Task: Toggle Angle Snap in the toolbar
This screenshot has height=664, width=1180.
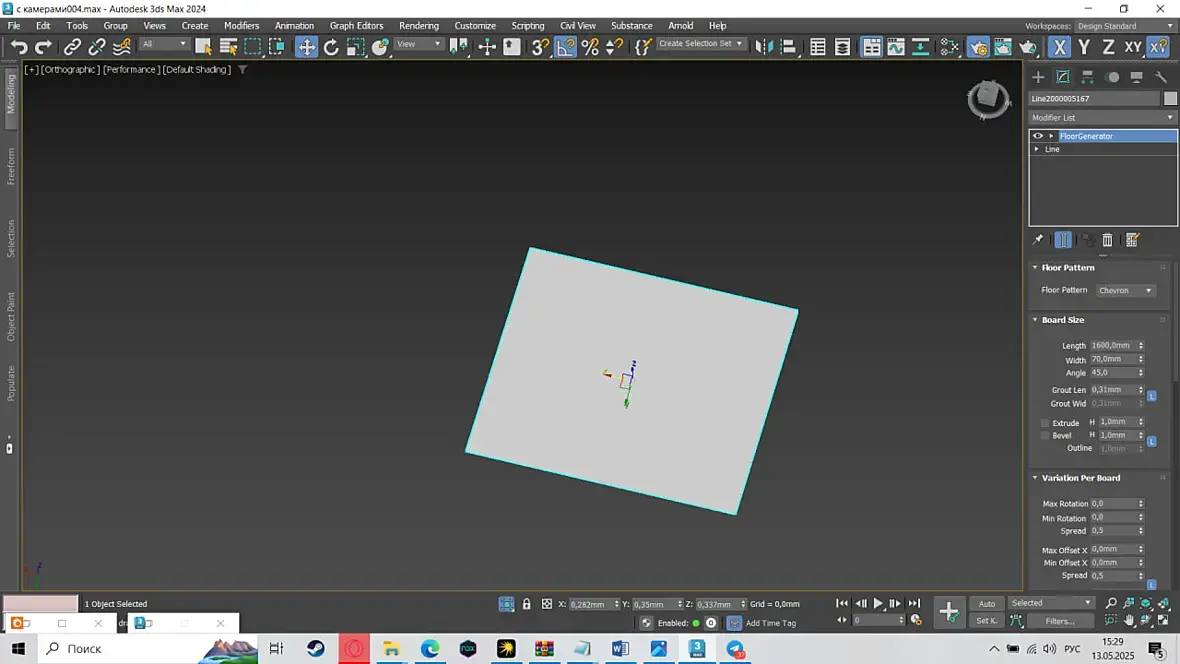Action: click(x=566, y=47)
